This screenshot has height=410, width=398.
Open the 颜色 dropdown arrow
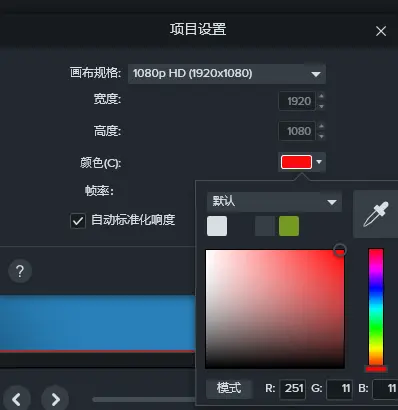[x=319, y=162]
